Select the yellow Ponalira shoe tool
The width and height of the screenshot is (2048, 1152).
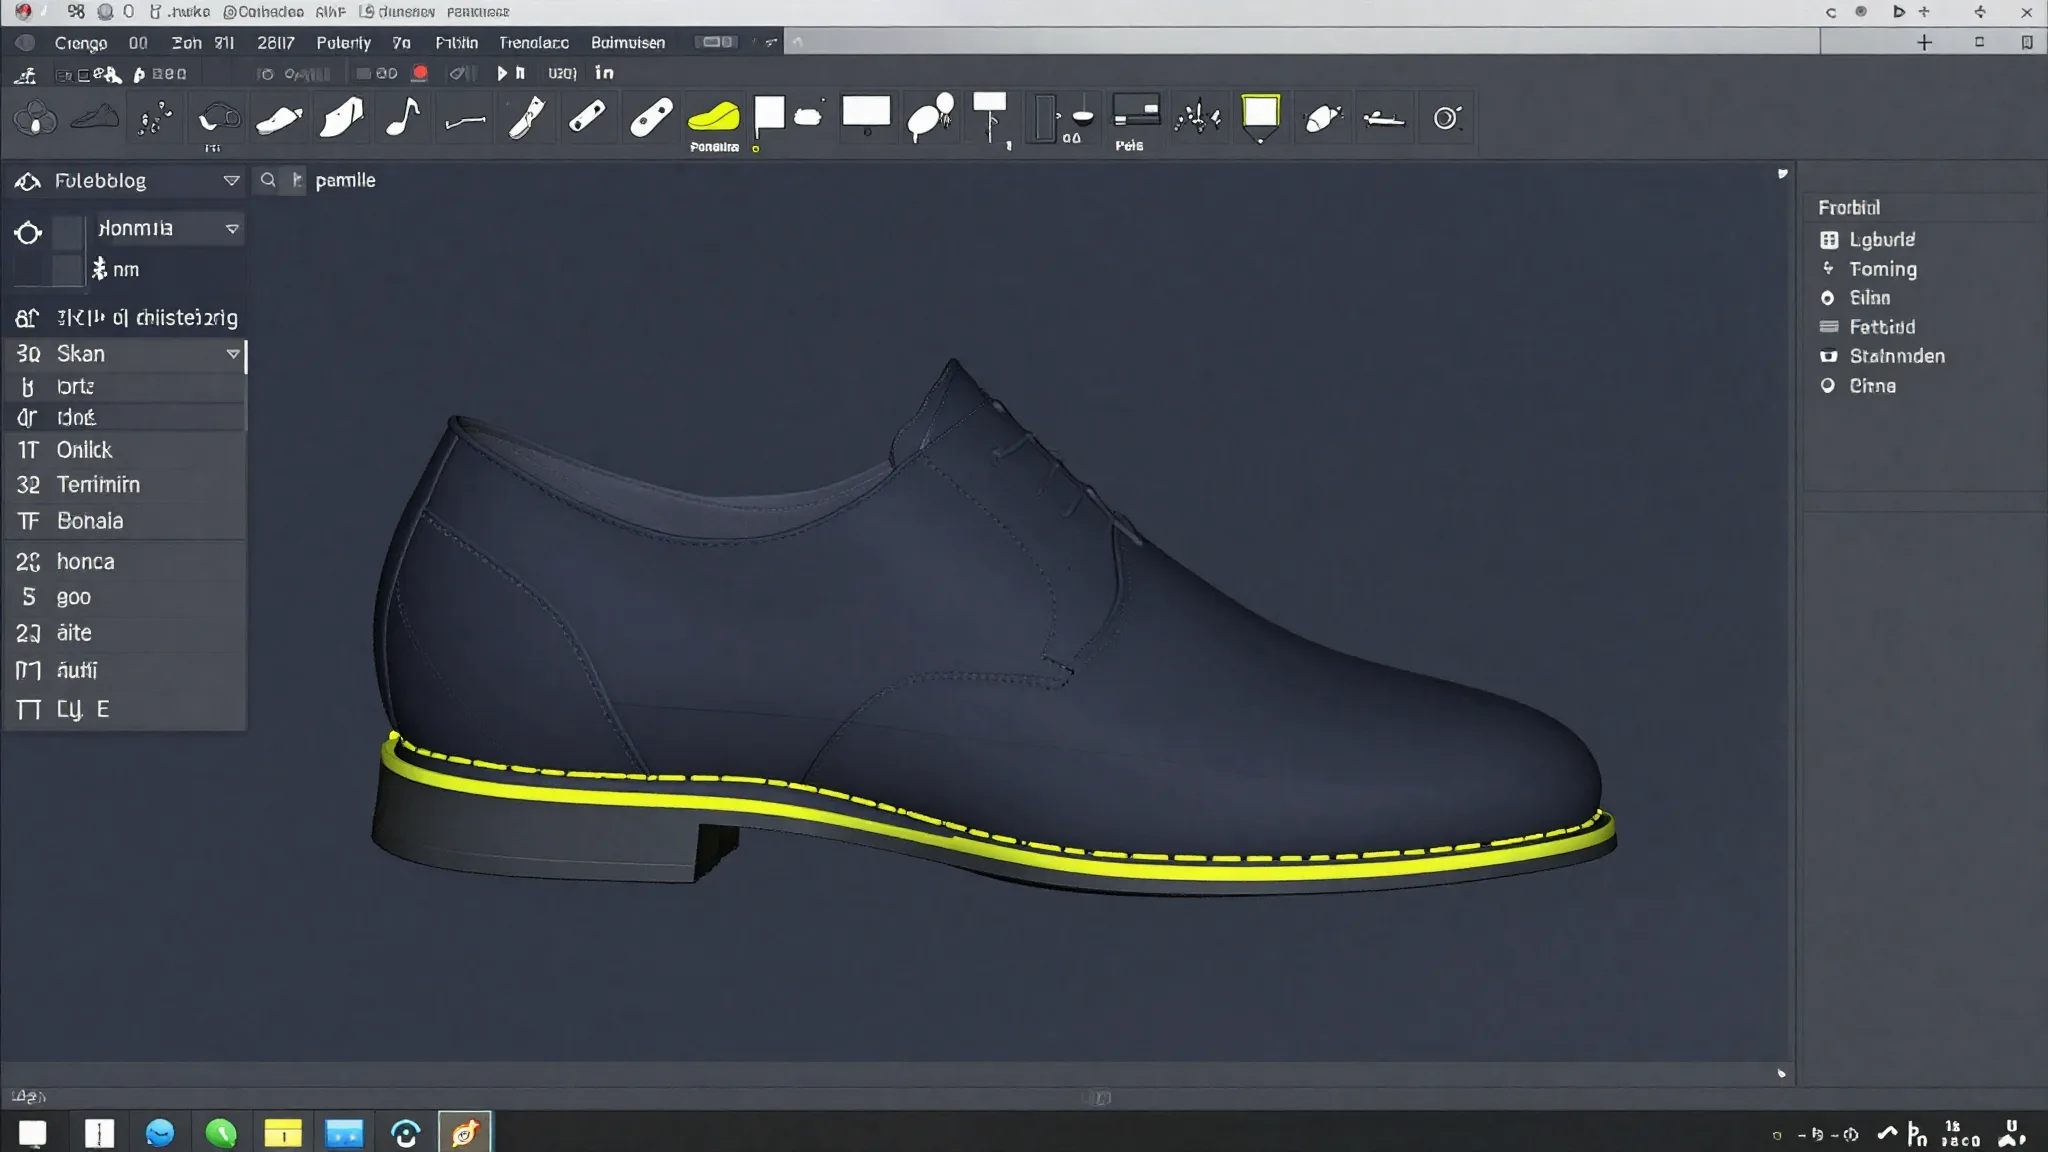714,117
